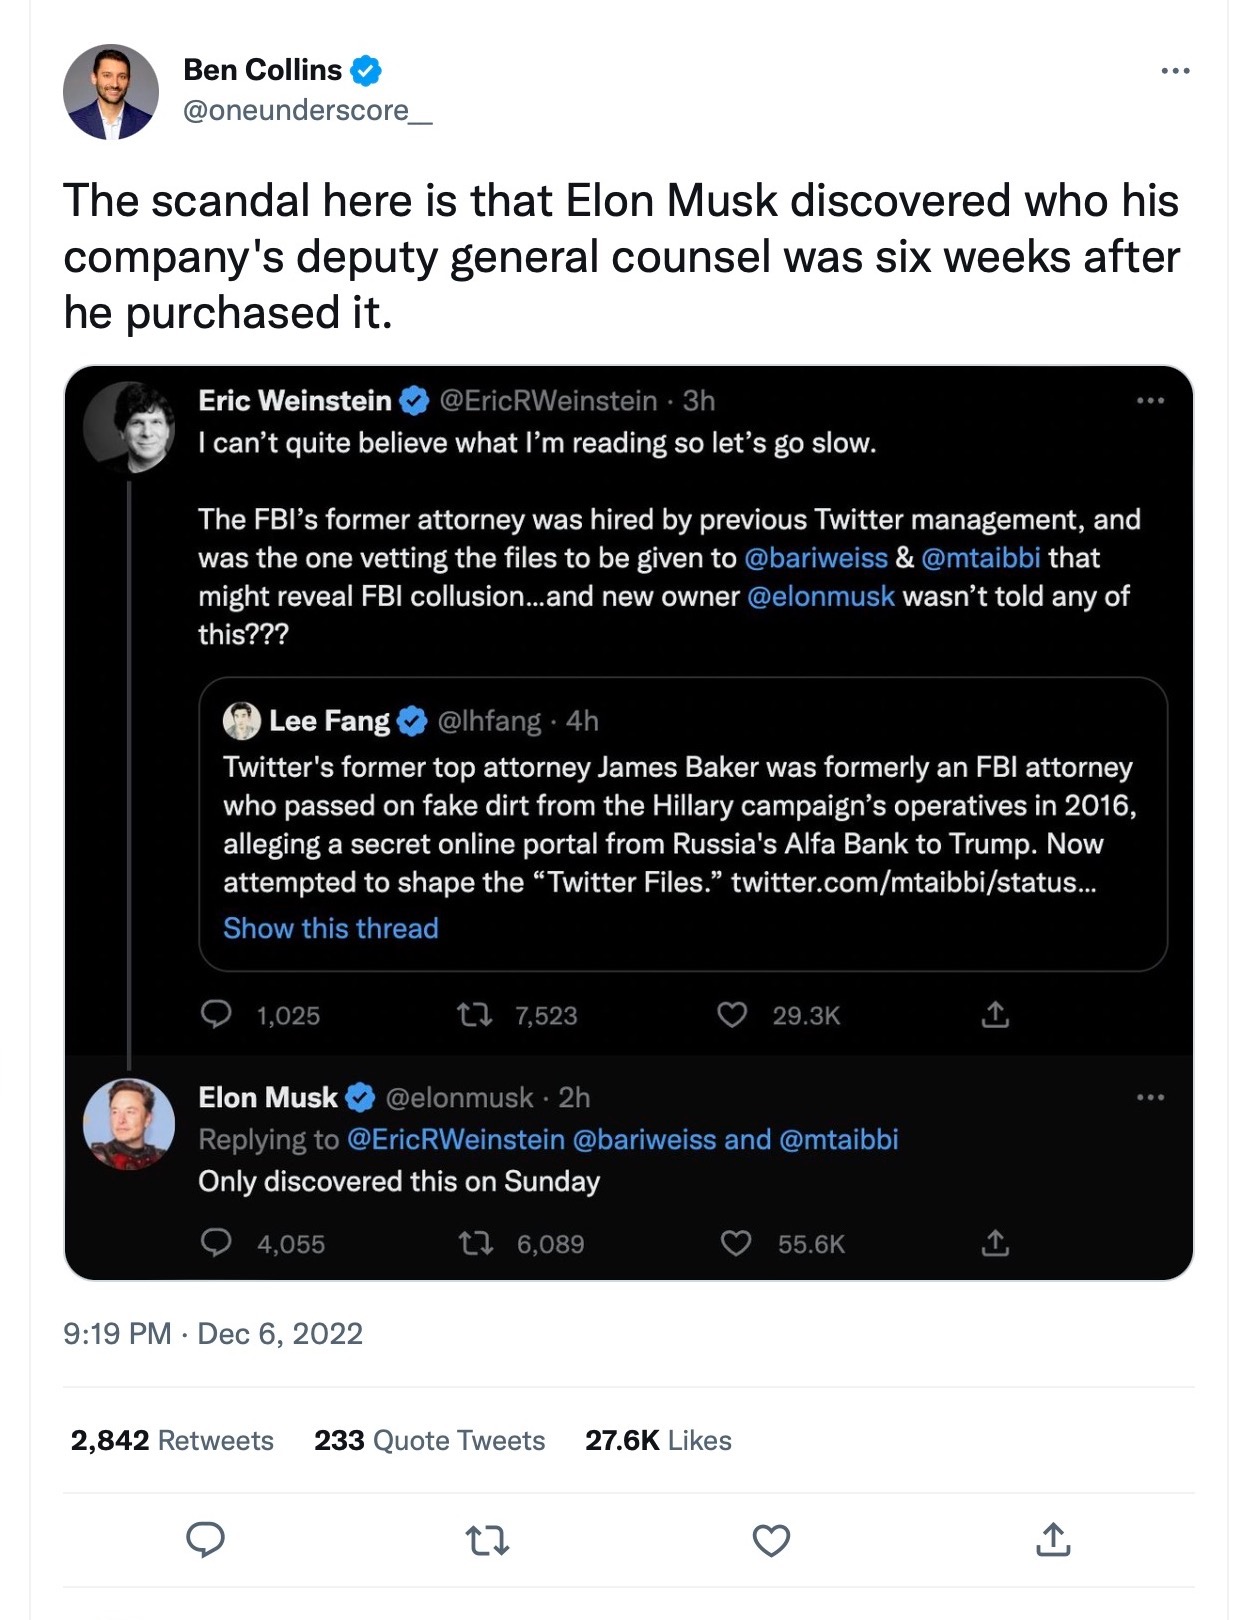The width and height of the screenshot is (1260, 1620).
Task: Click the heart icon on Elon Musk's reply
Action: (736, 1243)
